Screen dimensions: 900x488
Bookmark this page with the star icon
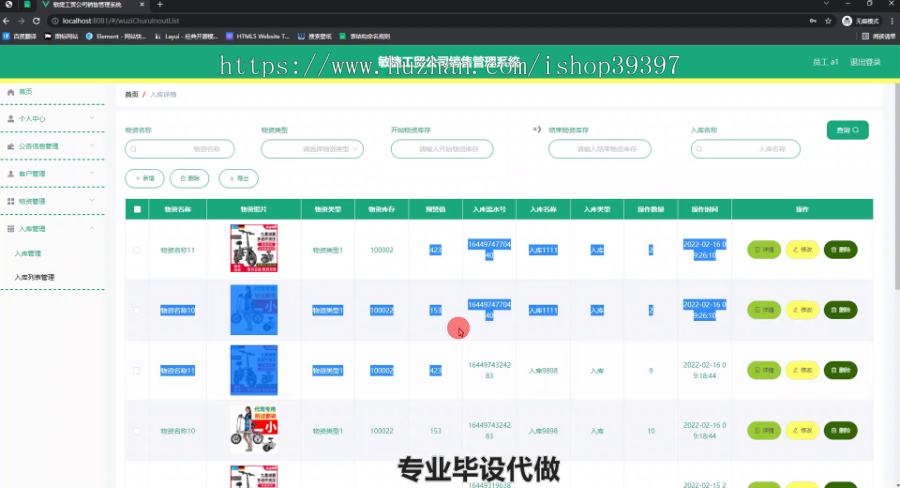[828, 21]
